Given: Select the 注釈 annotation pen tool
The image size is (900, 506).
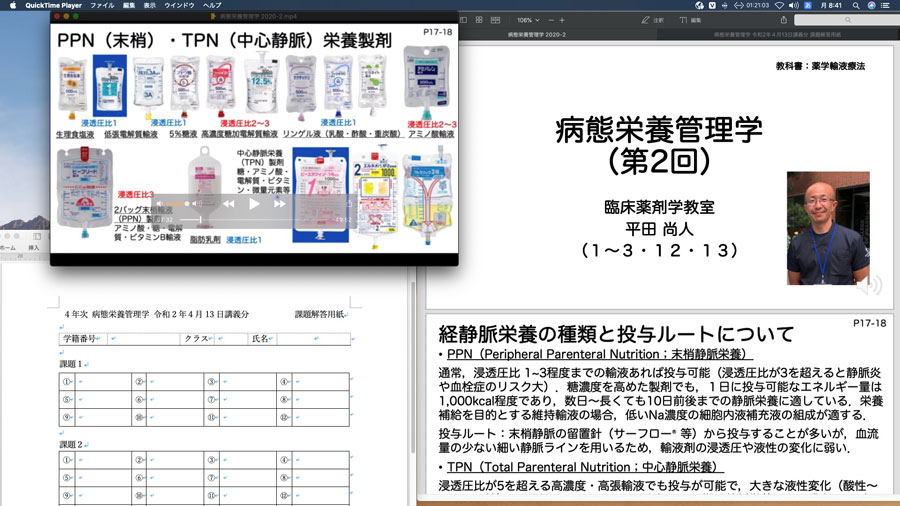Looking at the screenshot, I should click(652, 20).
